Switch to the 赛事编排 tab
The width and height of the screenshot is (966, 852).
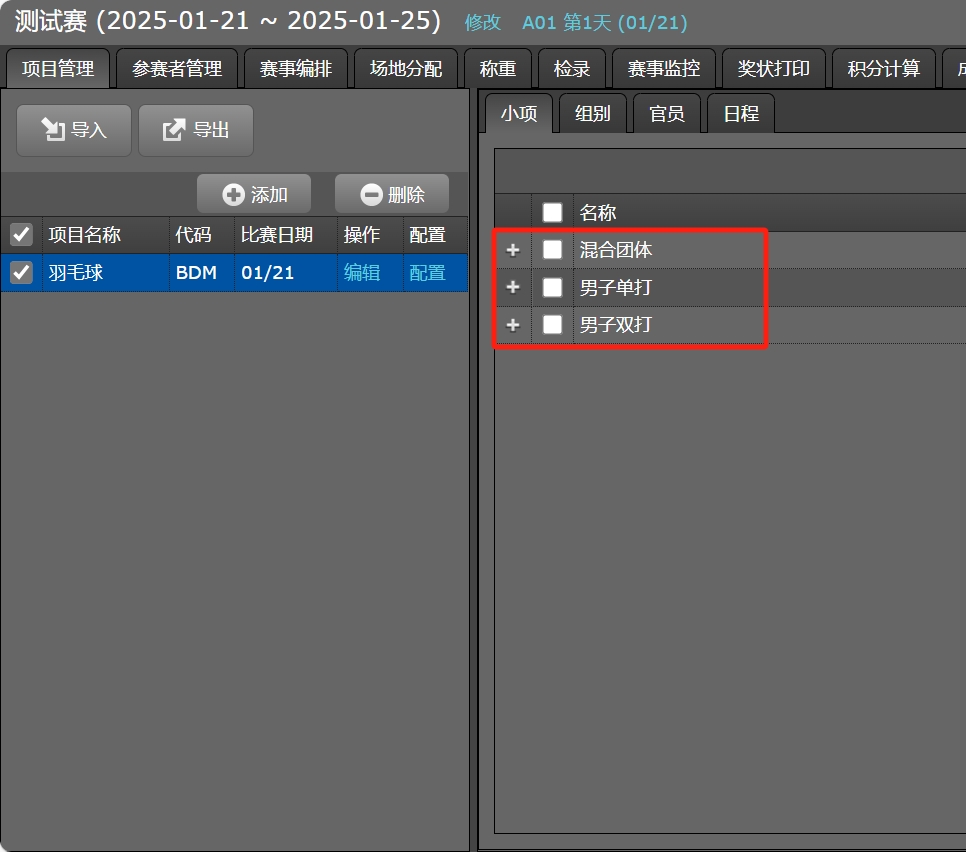[296, 69]
